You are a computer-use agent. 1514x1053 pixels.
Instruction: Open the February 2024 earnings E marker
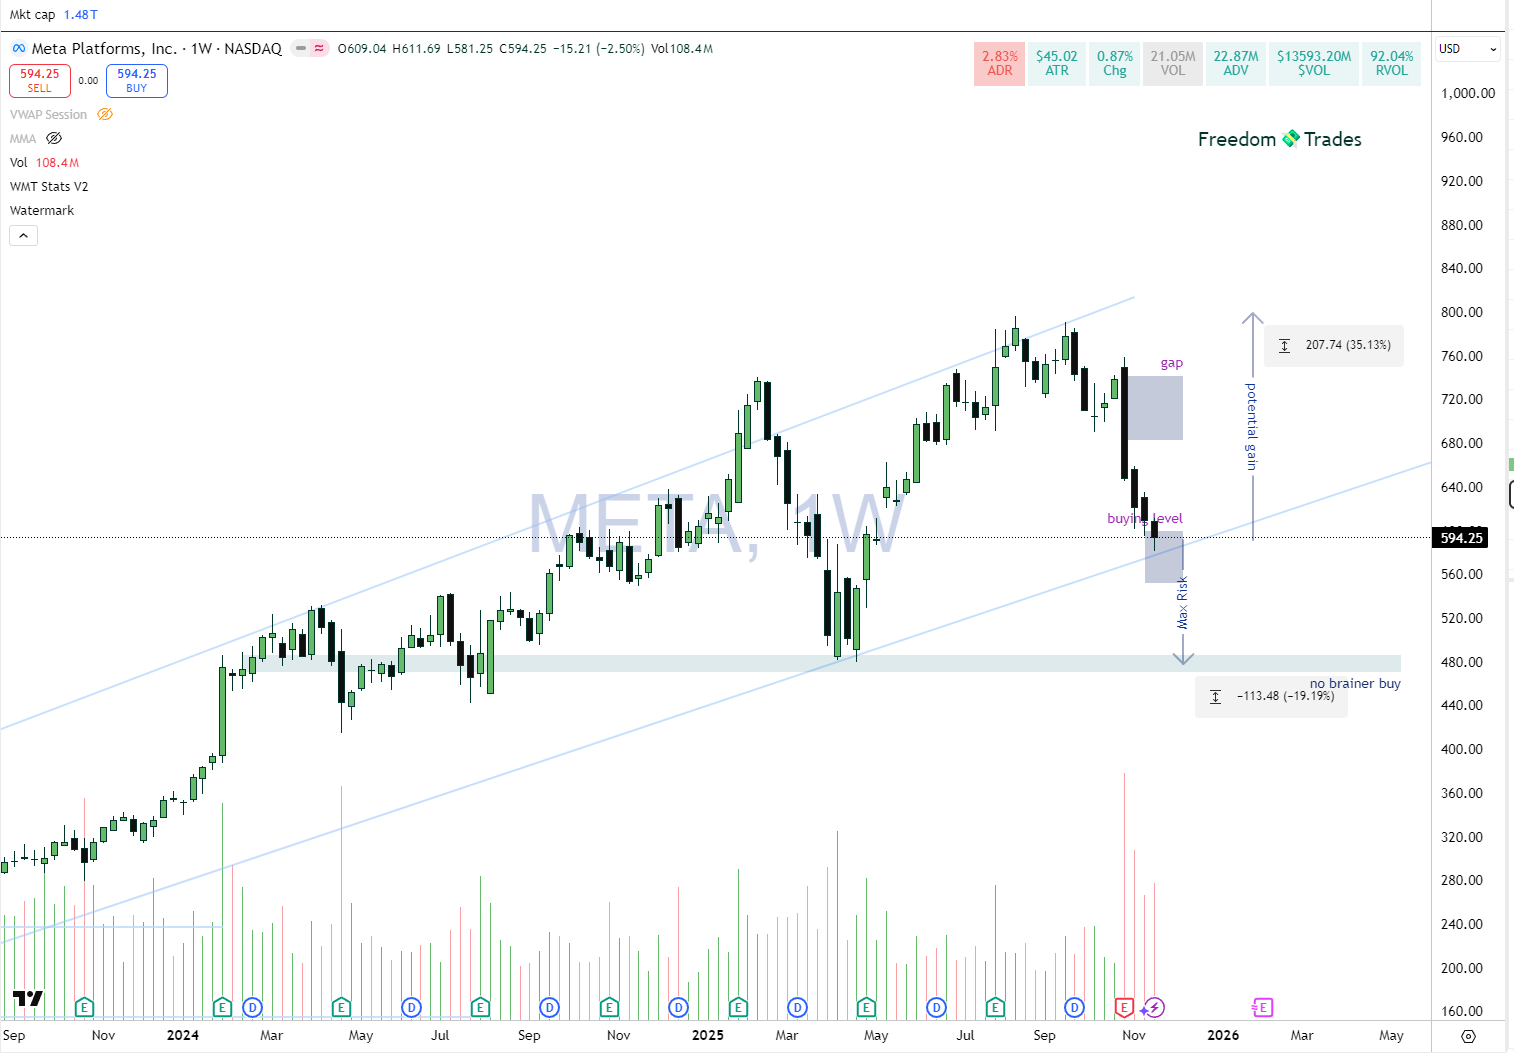point(222,1007)
